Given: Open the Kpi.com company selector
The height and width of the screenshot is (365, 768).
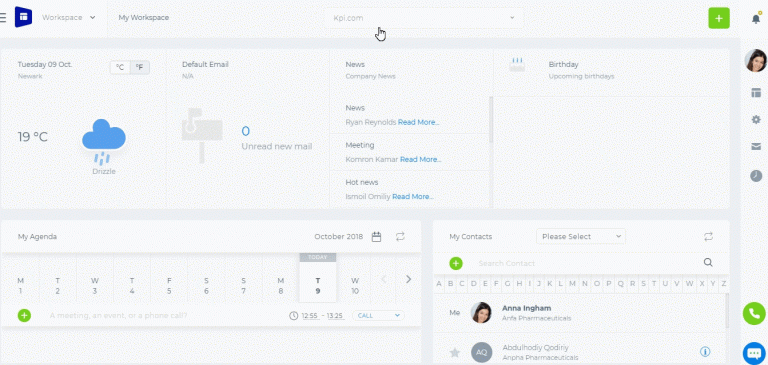Looking at the screenshot, I should coord(424,18).
